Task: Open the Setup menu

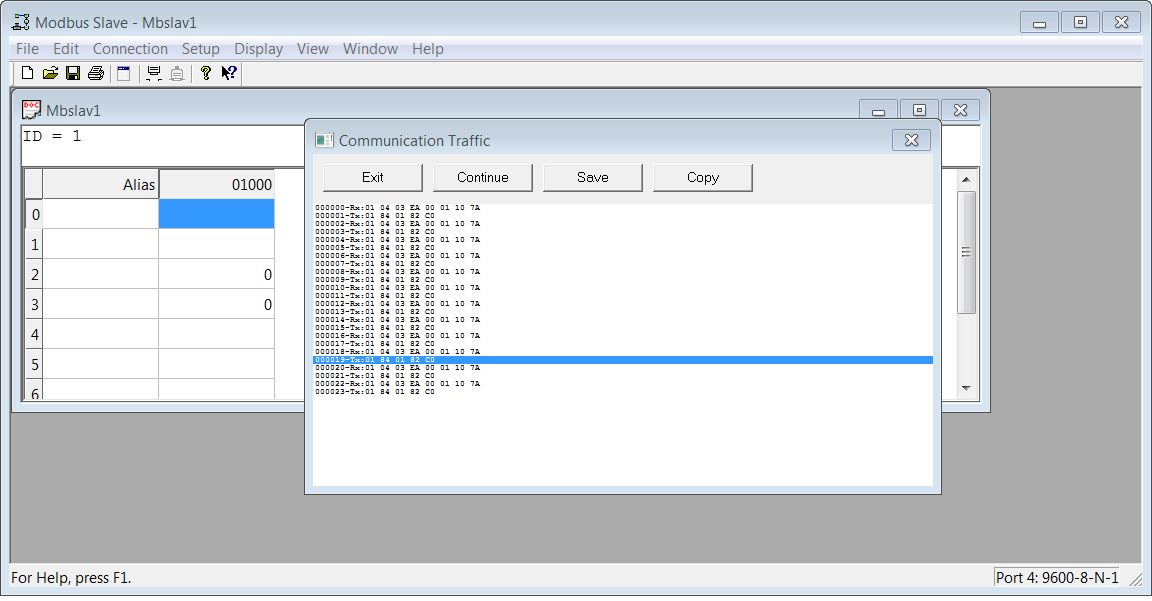Action: pyautogui.click(x=201, y=48)
